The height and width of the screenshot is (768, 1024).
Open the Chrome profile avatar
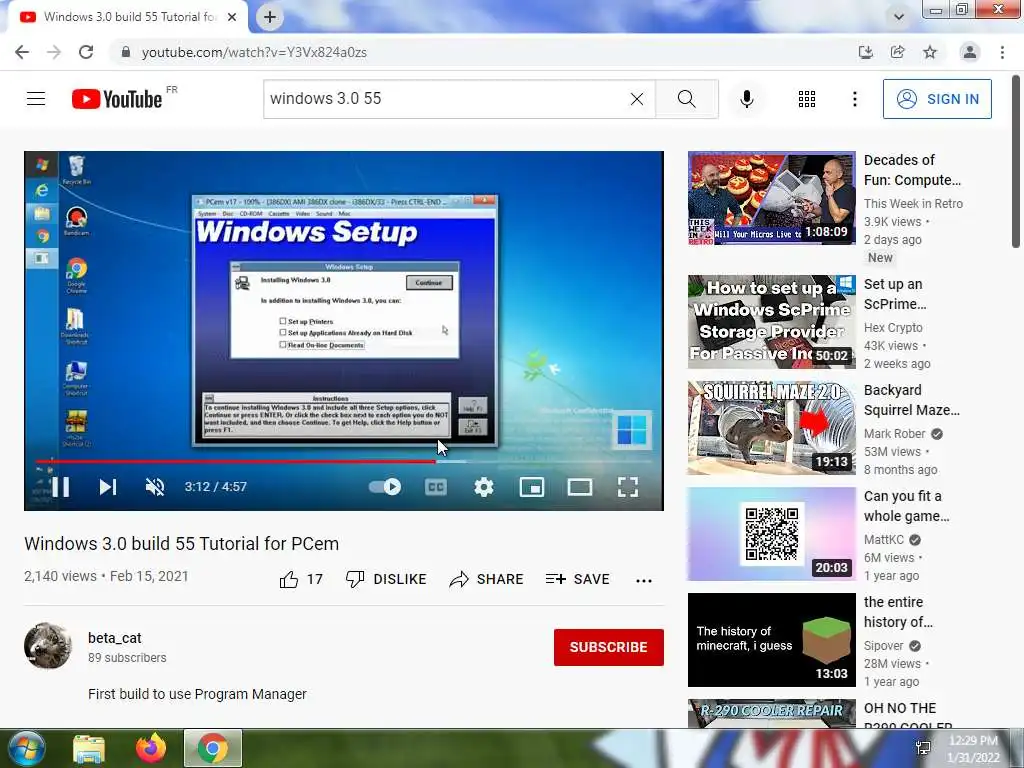point(970,52)
